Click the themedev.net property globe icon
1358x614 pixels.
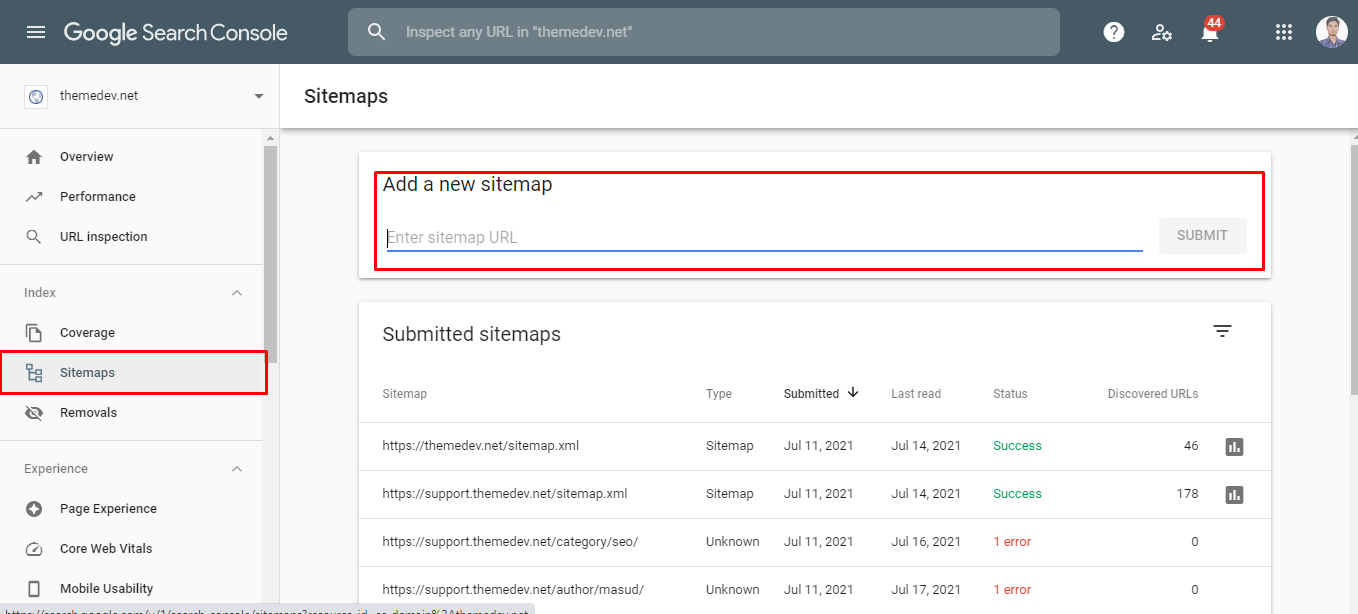(x=36, y=96)
